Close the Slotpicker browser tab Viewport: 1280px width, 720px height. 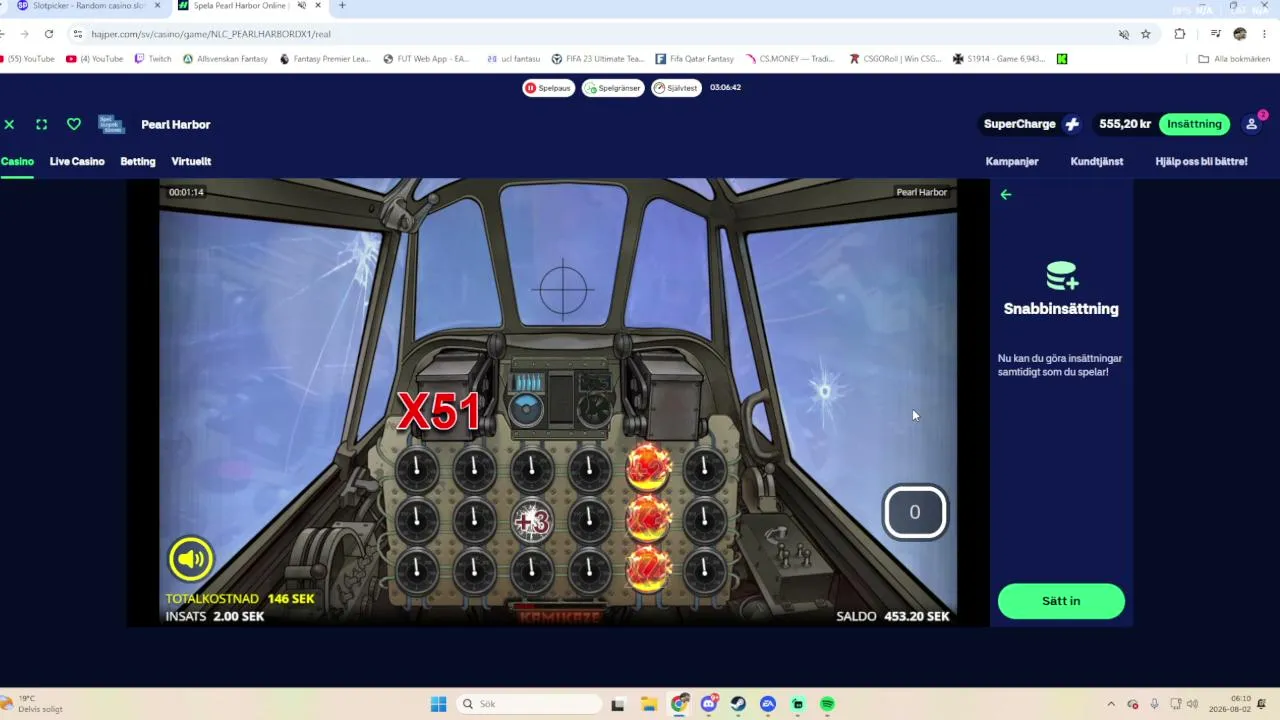point(157,6)
